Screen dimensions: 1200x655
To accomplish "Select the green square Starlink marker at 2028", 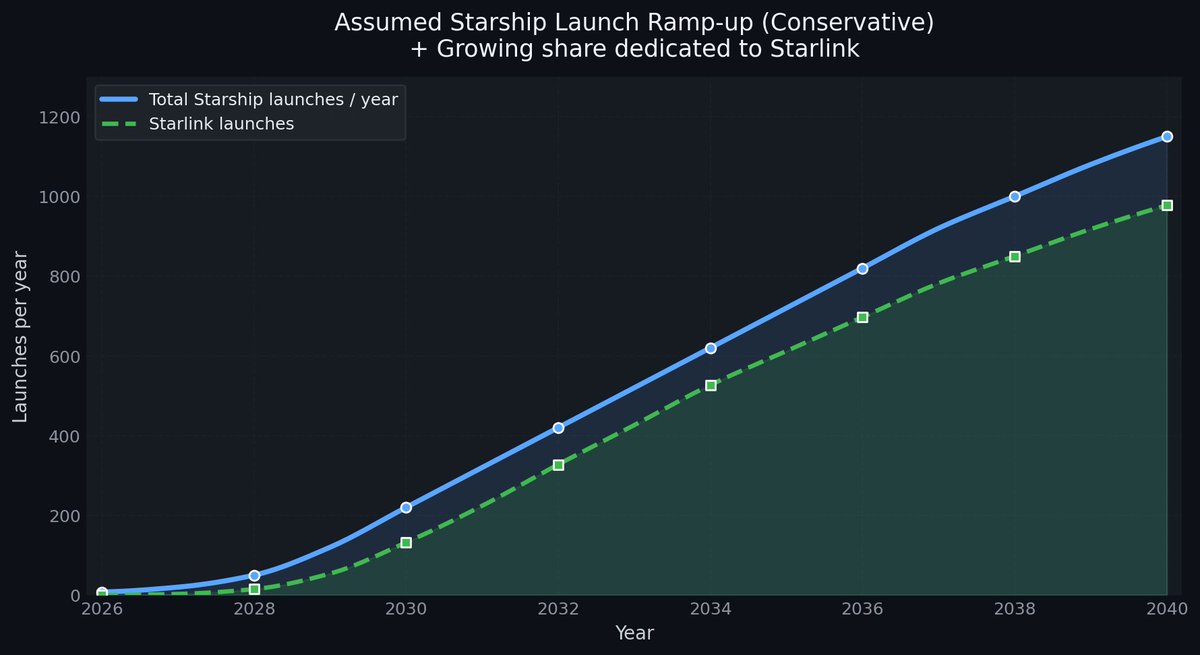I will [254, 590].
